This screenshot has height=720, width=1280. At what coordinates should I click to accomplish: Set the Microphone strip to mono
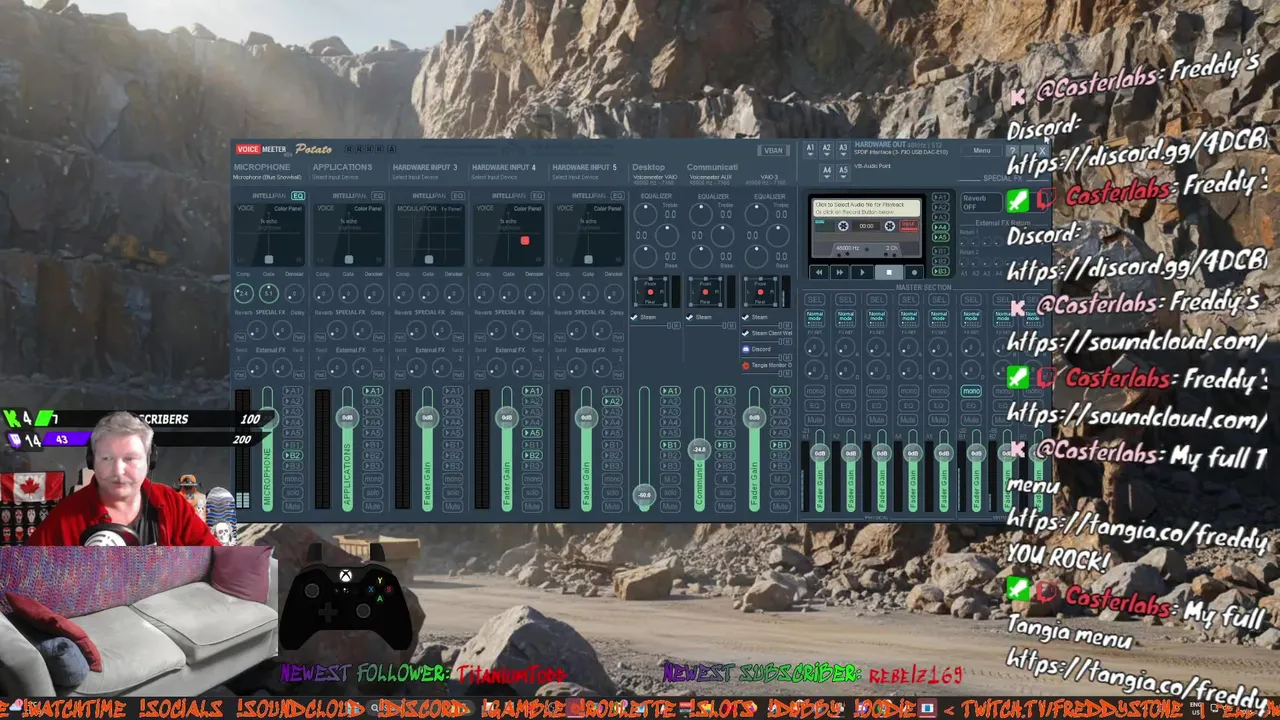click(x=292, y=480)
